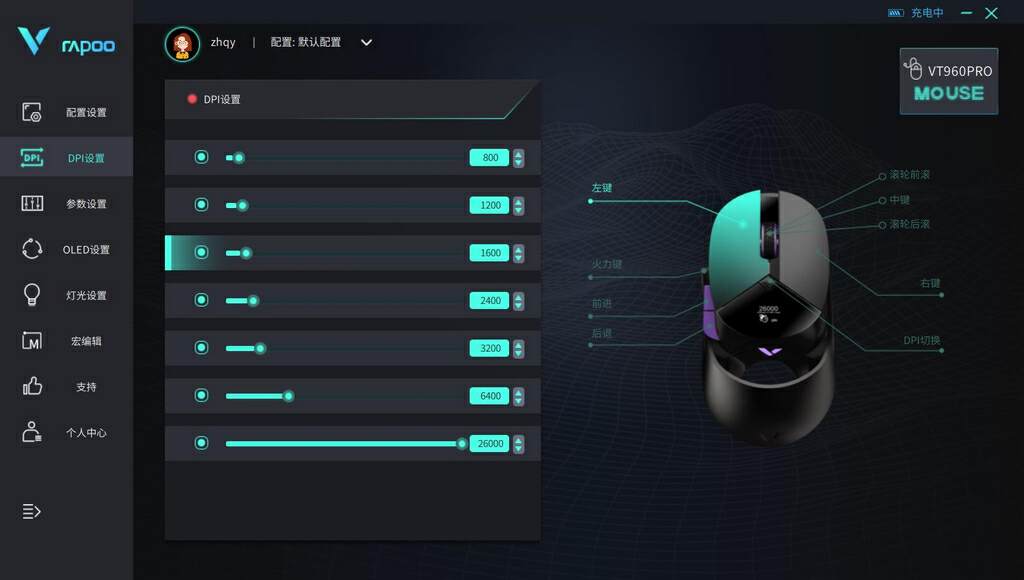This screenshot has width=1024, height=580.
Task: Click the DPI切换 label on the mouse diagram
Action: pos(921,340)
